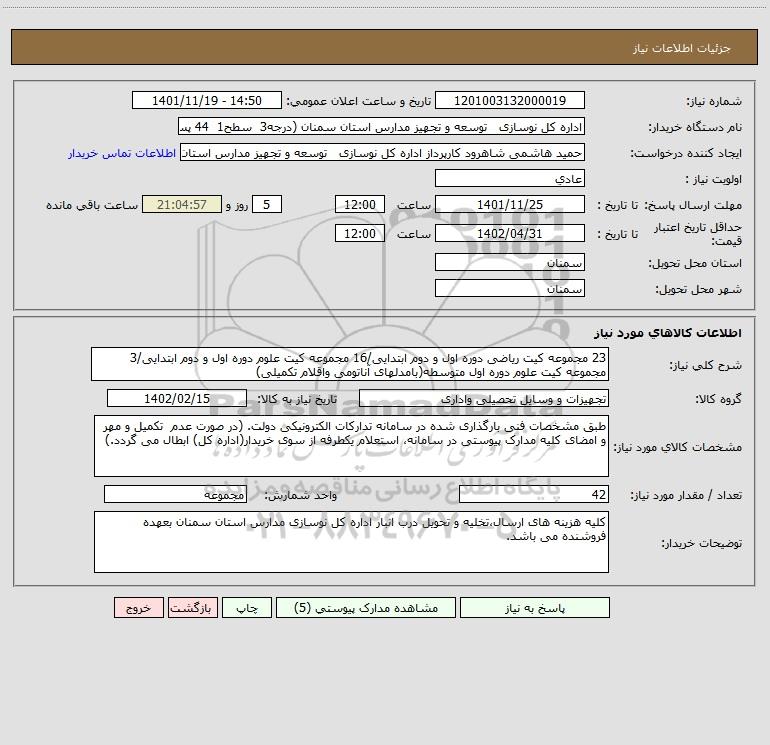
Task: Click the نام دستگاه خریدار field
Action: (x=381, y=127)
